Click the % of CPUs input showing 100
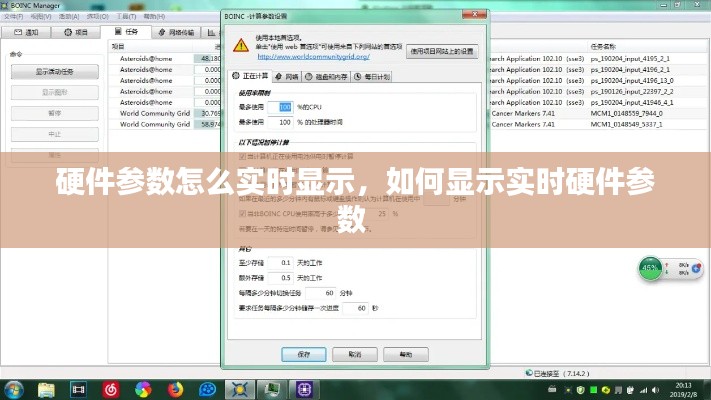Image resolution: width=711 pixels, height=400 pixels. (x=280, y=107)
